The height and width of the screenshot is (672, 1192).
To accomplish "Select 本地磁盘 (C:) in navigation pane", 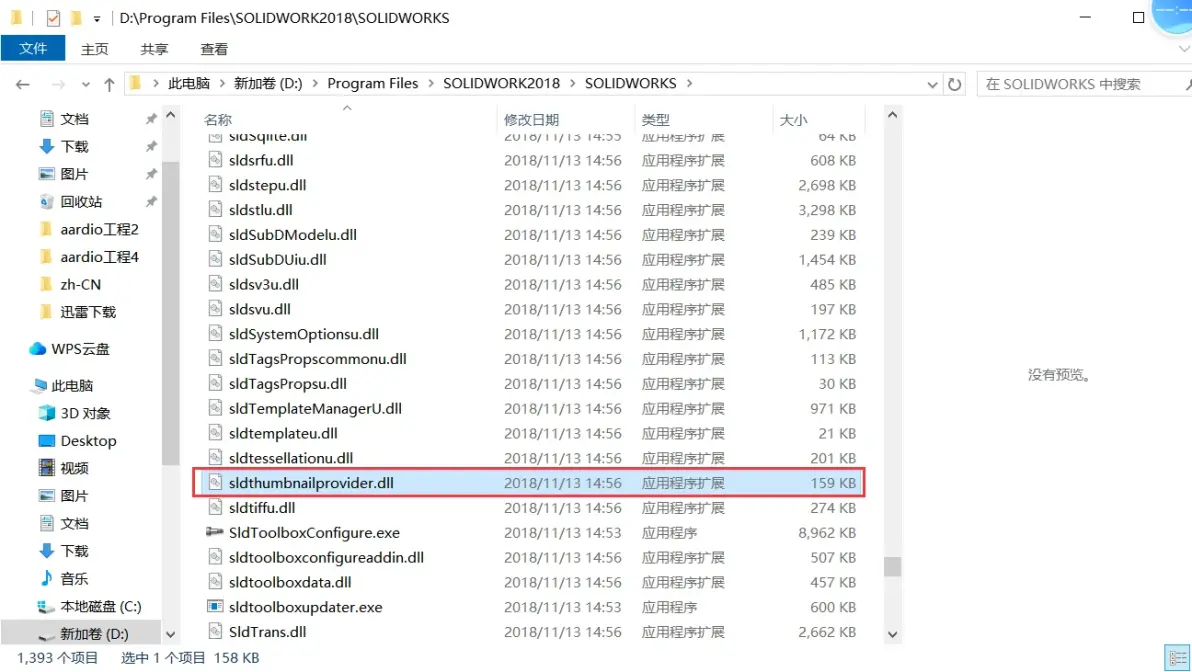I will tap(100, 607).
